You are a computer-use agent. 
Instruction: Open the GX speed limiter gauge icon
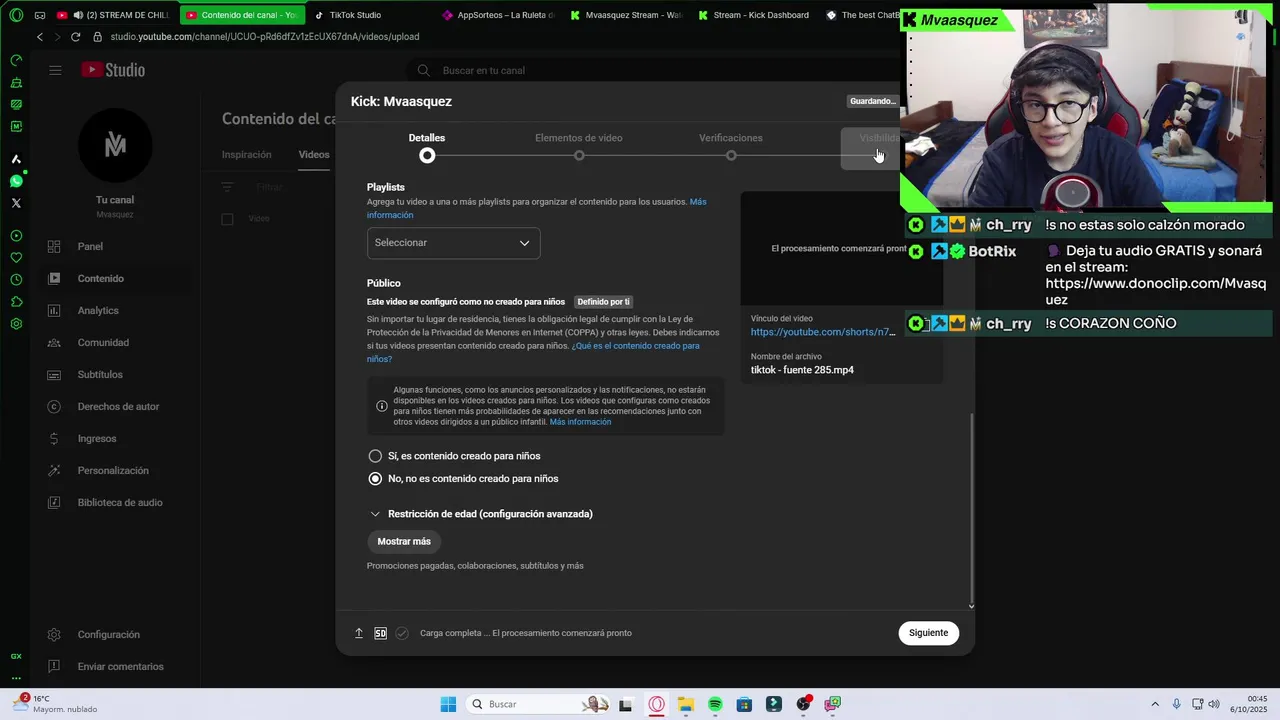[16, 60]
